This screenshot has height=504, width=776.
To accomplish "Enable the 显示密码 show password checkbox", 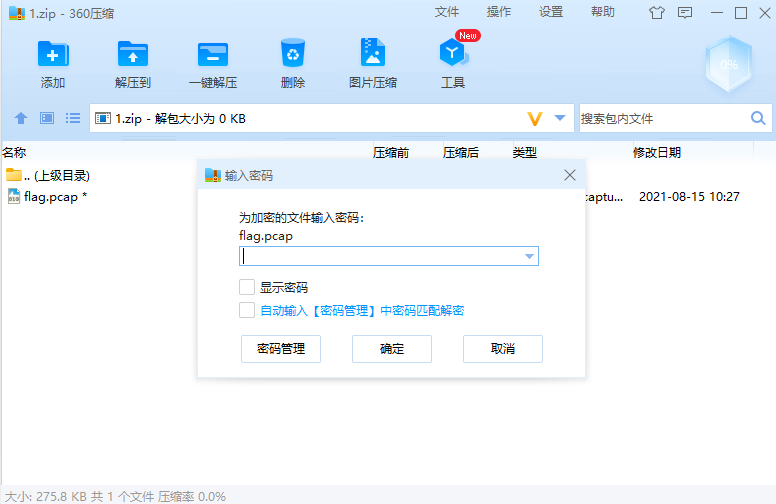I will (x=247, y=287).
